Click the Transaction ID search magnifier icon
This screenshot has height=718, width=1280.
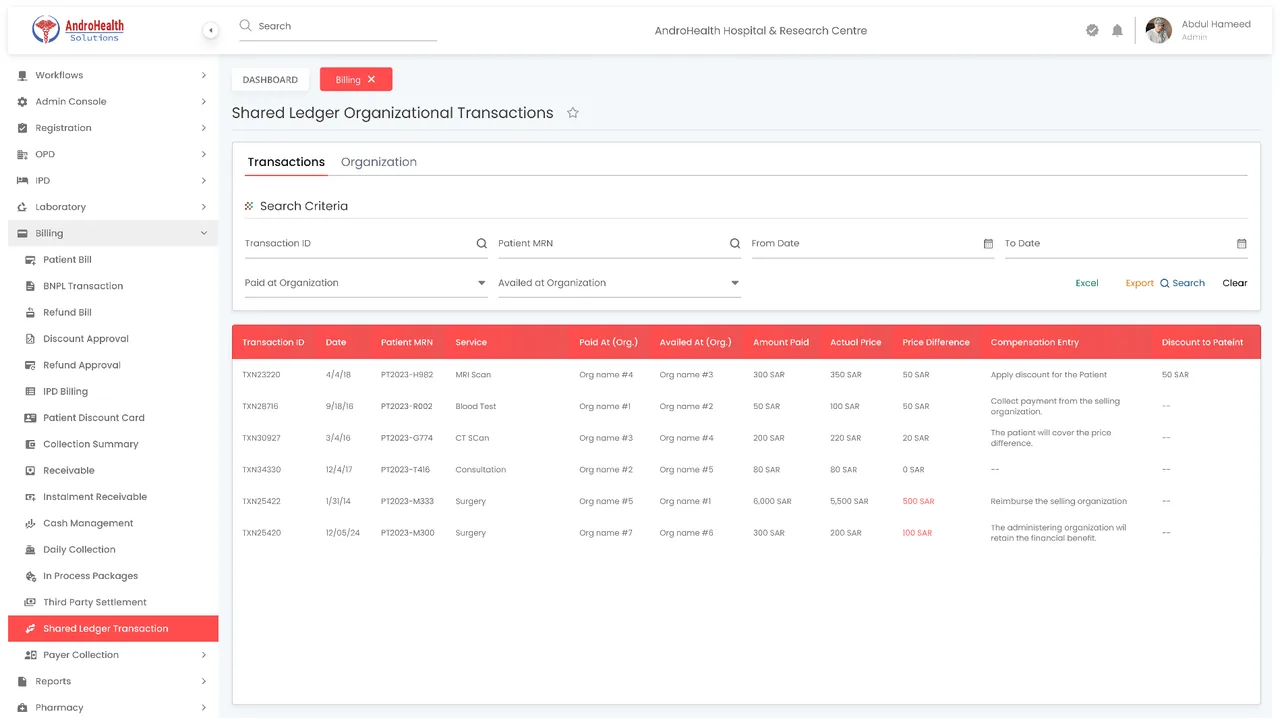point(481,243)
